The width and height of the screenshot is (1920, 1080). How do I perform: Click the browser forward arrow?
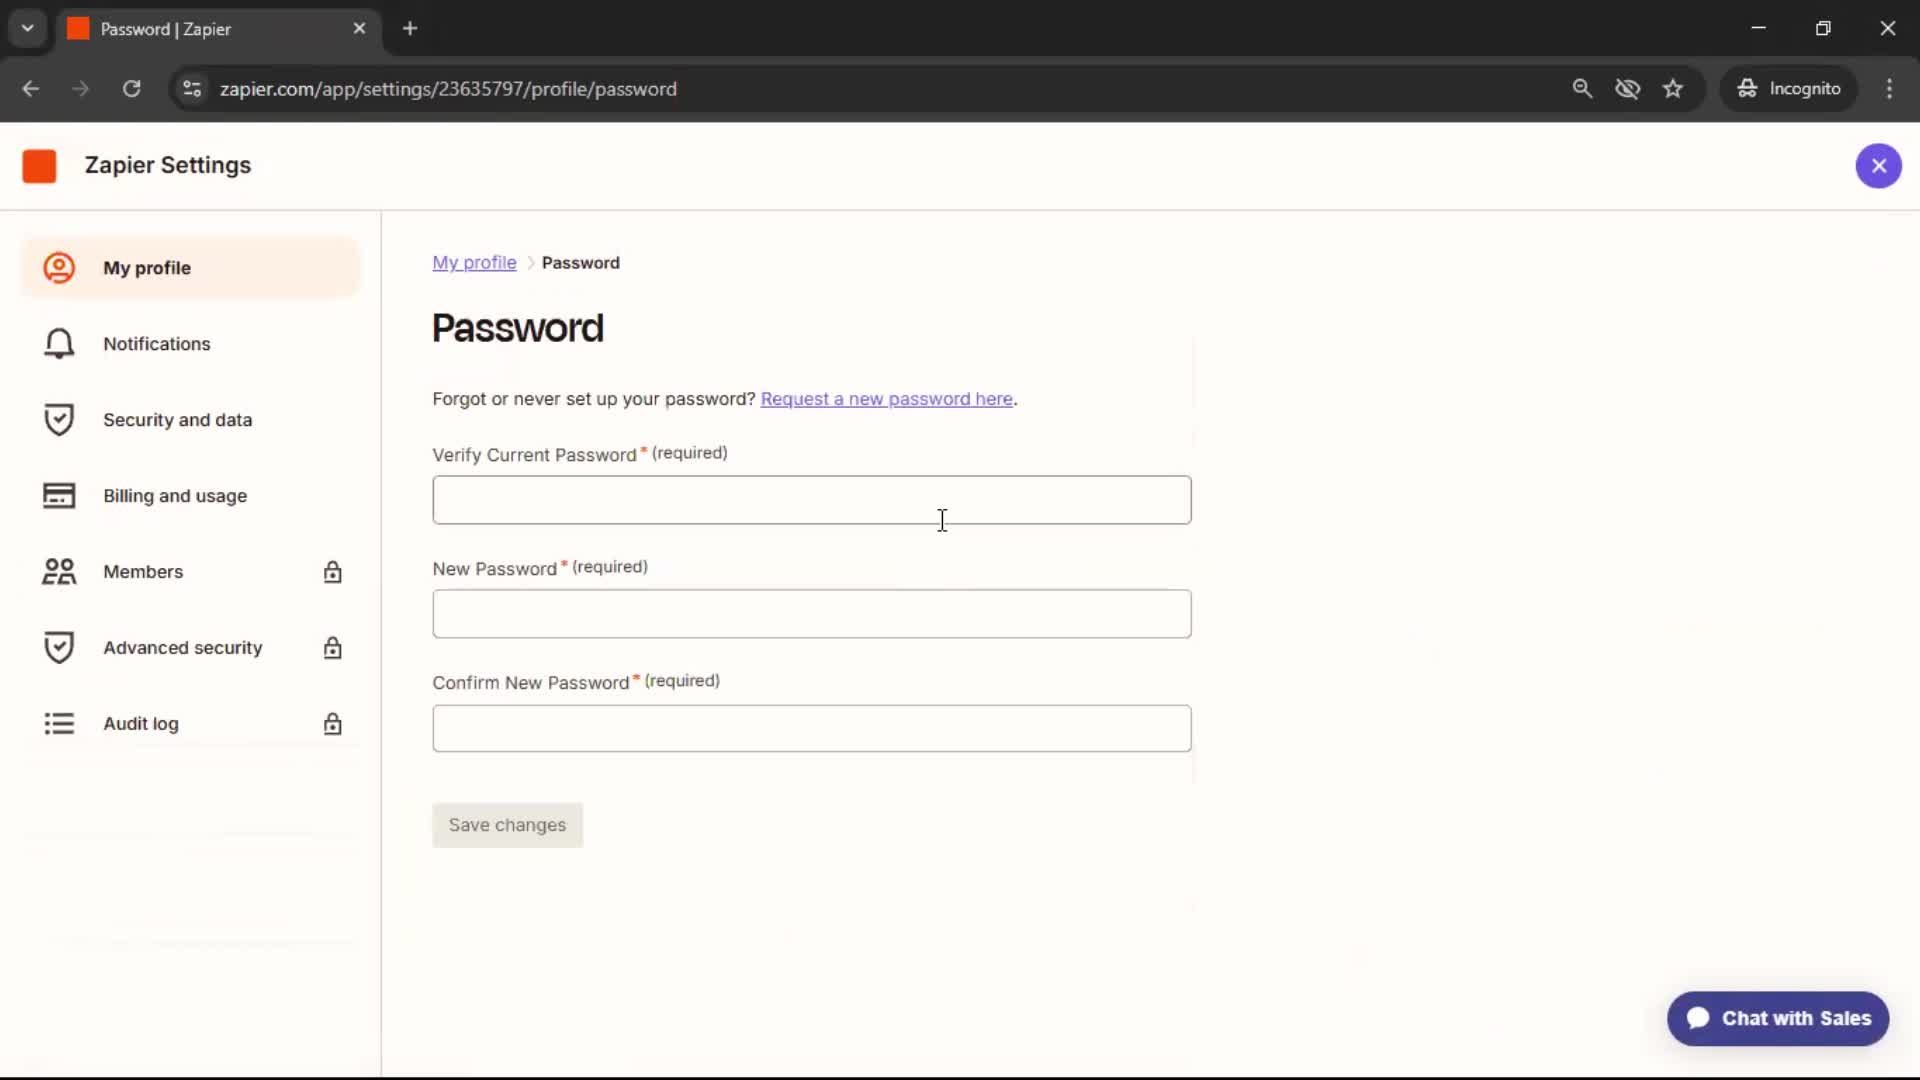(x=81, y=89)
